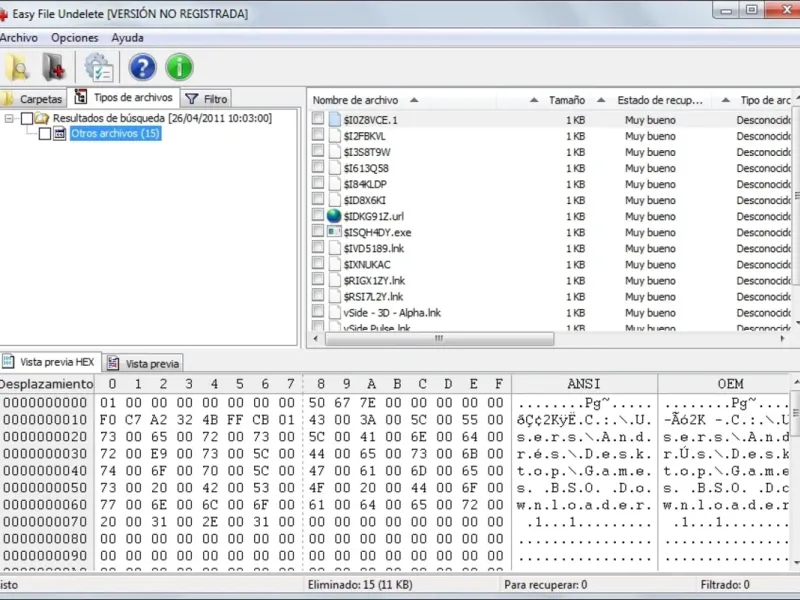Click the recover file toolbar icon with red cross
The height and width of the screenshot is (600, 800).
click(54, 68)
